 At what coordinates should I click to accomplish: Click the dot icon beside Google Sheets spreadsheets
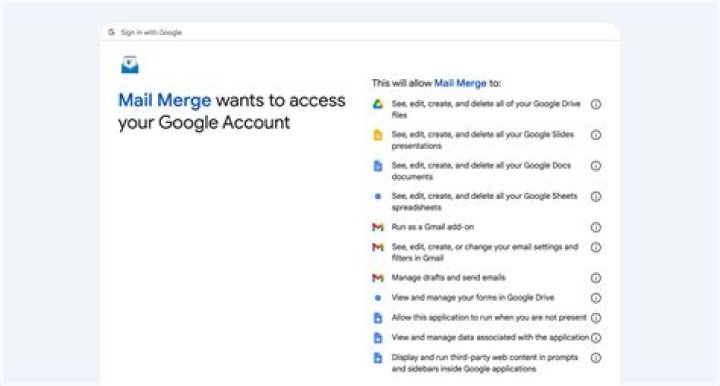click(377, 196)
